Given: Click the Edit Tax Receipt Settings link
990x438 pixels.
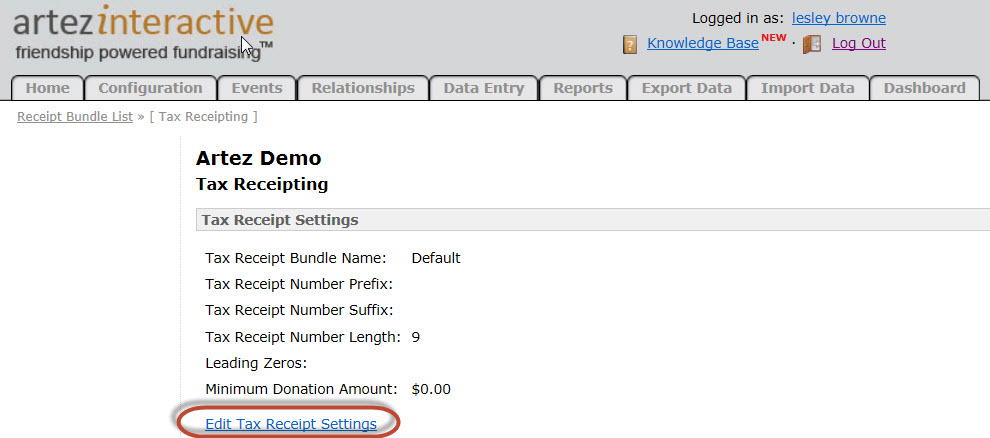Looking at the screenshot, I should click(x=290, y=424).
